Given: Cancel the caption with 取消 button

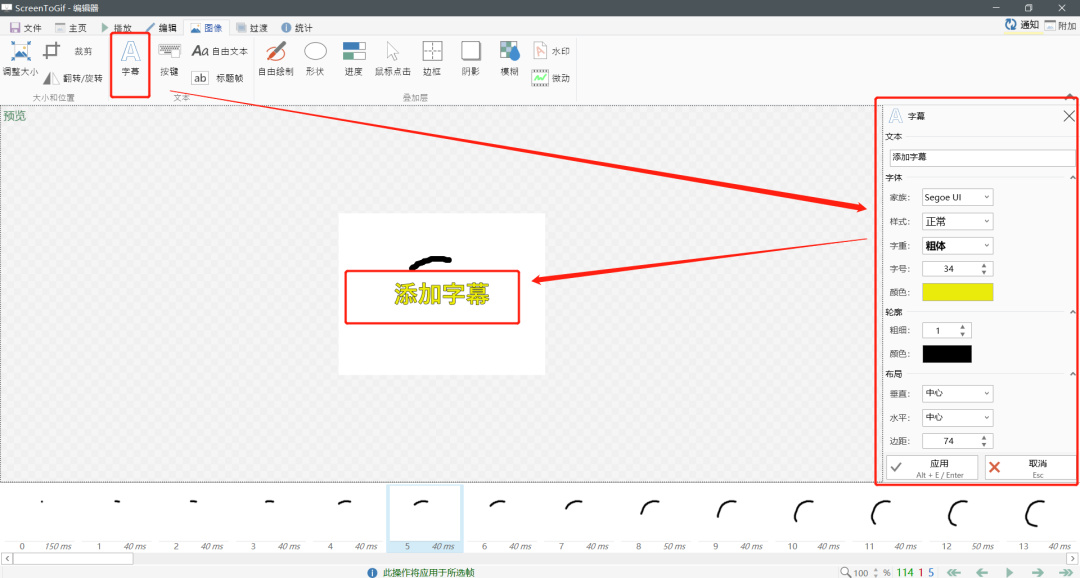Looking at the screenshot, I should 1030,467.
